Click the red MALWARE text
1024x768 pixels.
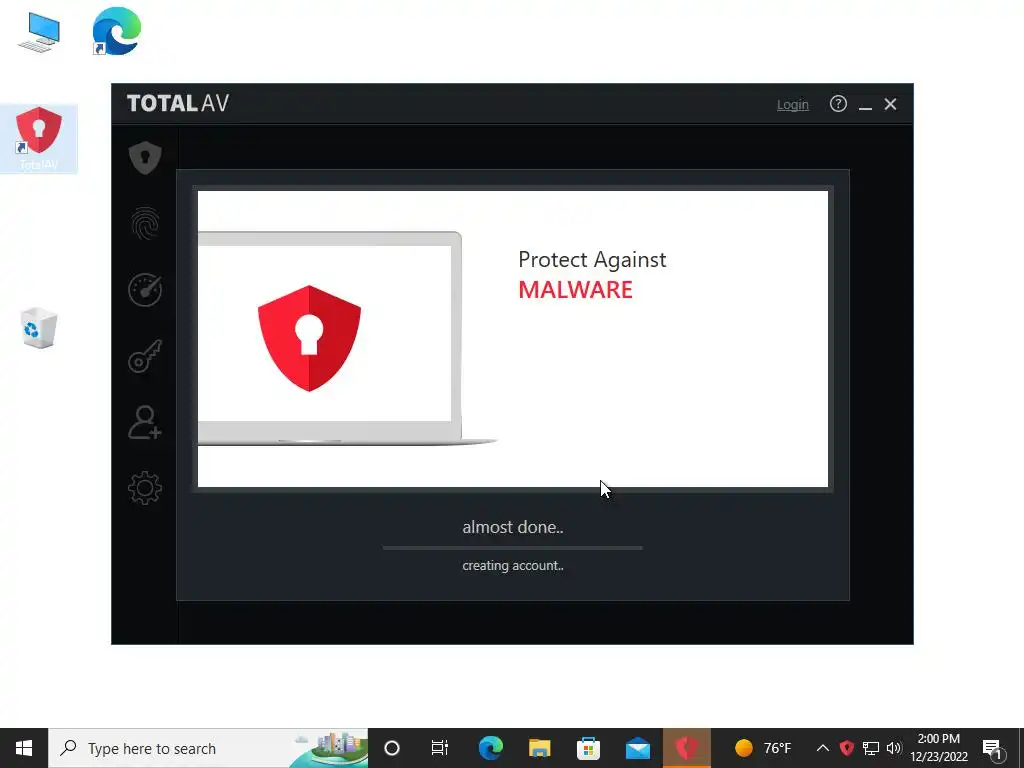(x=575, y=290)
